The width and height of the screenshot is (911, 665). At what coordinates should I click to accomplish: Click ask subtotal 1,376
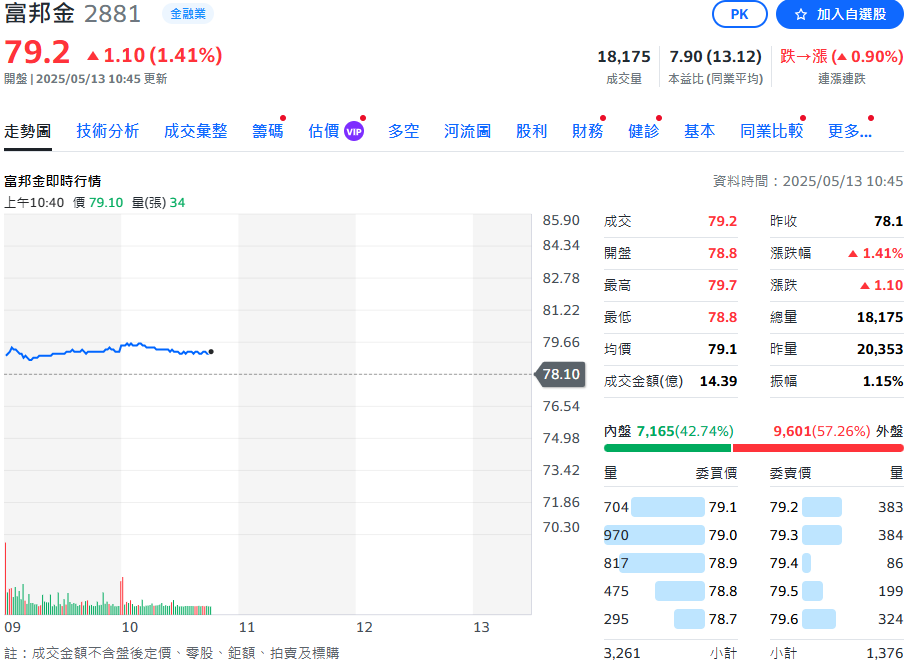885,653
